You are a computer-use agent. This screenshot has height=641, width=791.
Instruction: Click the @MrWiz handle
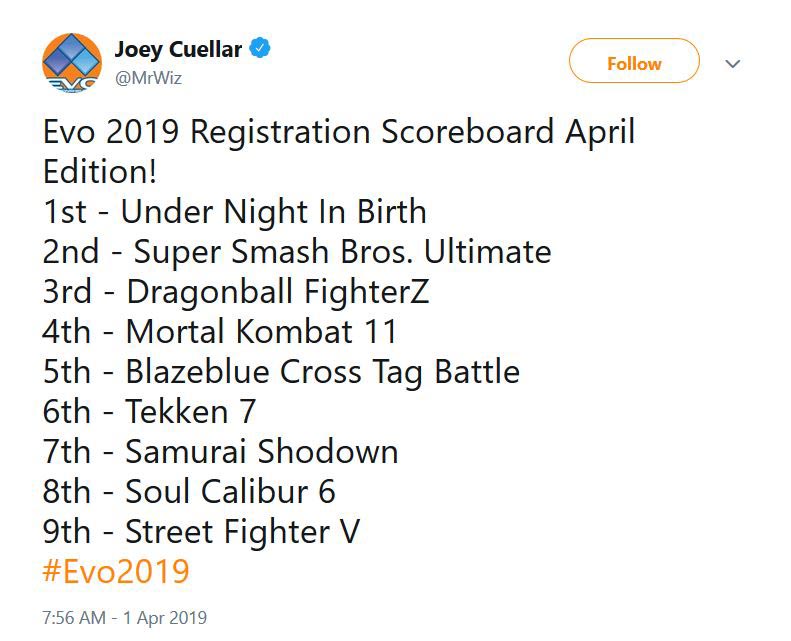pos(147,77)
